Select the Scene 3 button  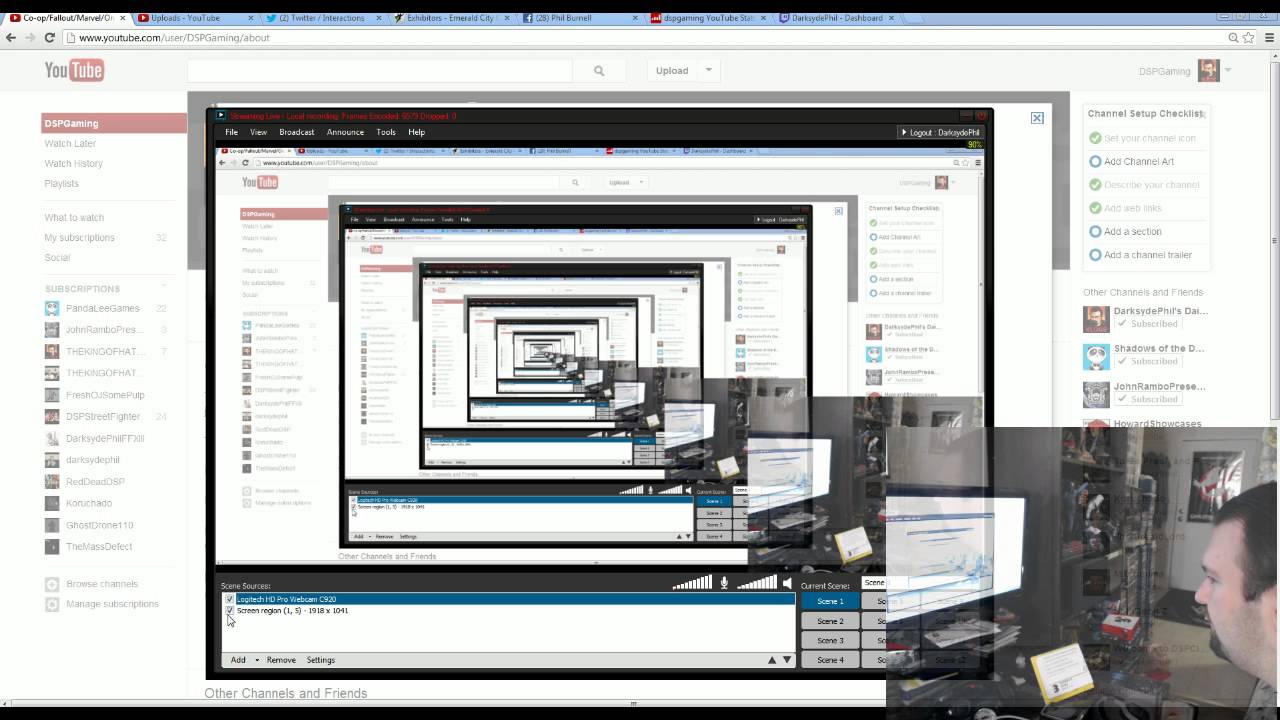(830, 640)
